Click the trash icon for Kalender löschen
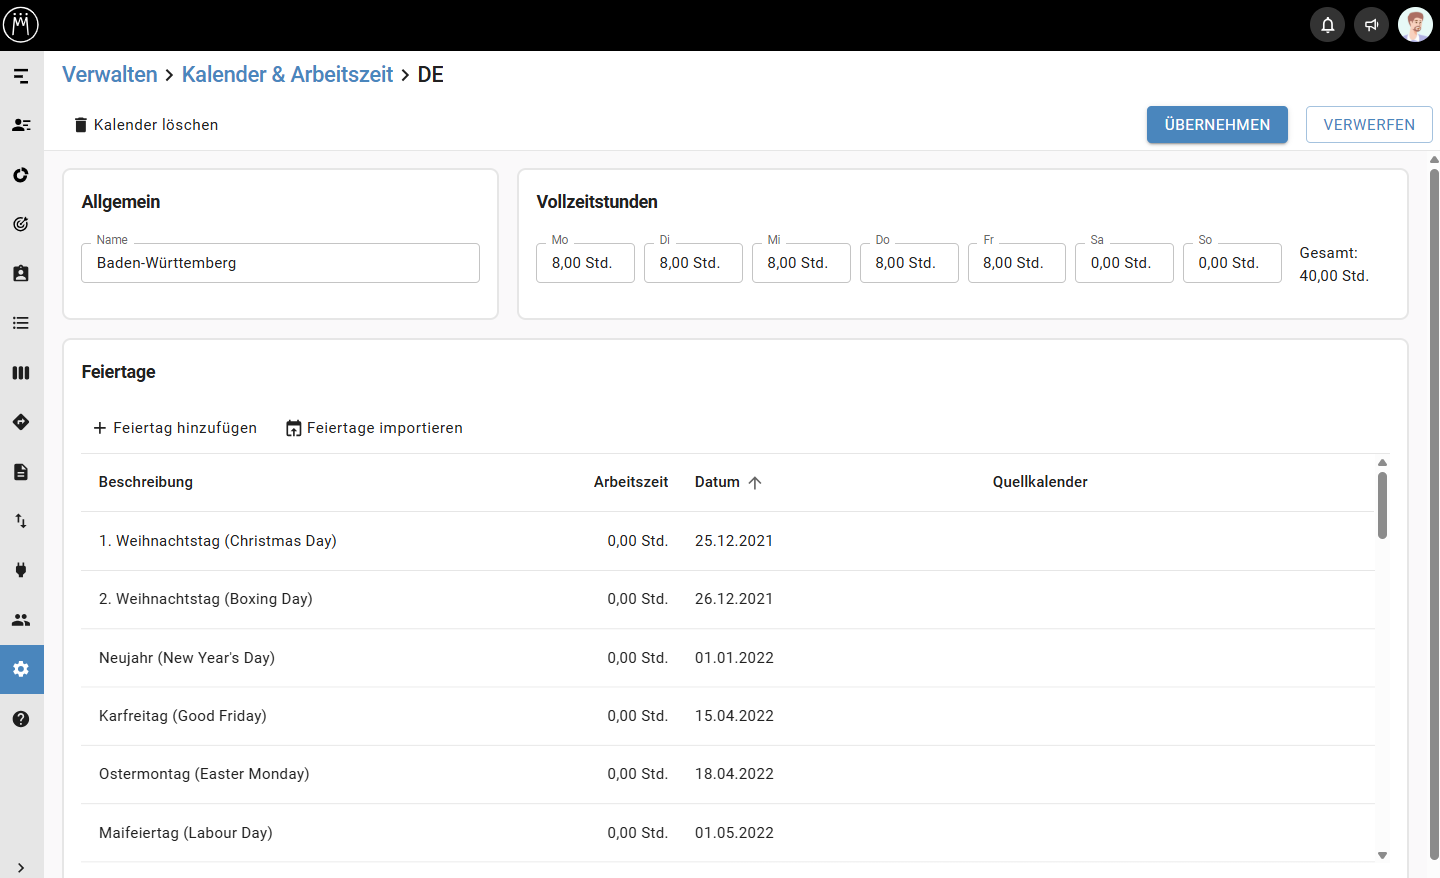The image size is (1440, 878). point(81,125)
